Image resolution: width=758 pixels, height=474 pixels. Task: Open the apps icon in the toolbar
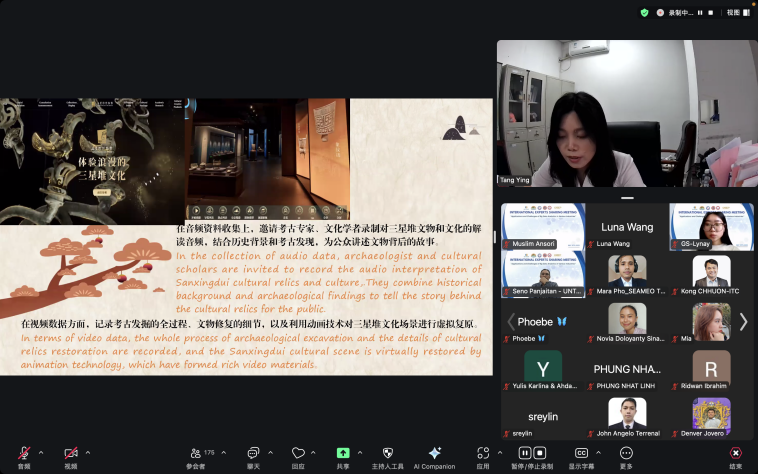click(x=483, y=453)
